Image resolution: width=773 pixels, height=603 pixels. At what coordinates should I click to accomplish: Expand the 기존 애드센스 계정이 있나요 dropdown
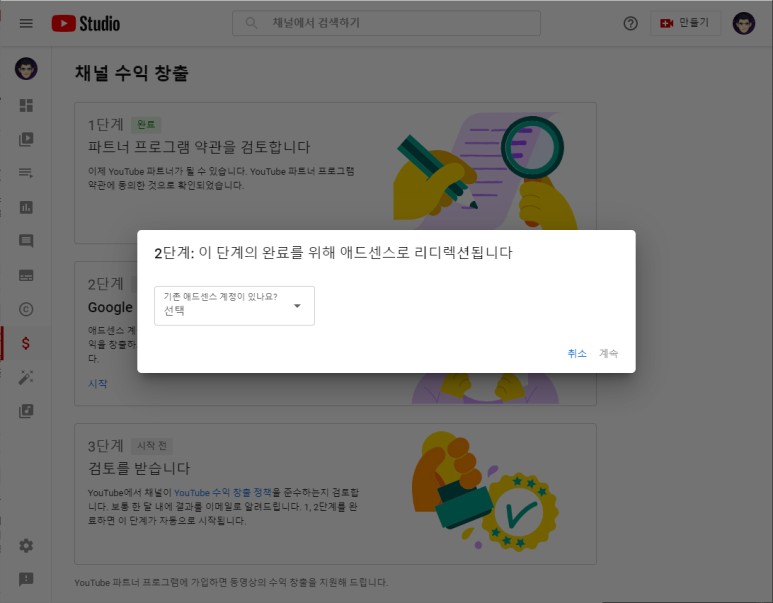(234, 306)
